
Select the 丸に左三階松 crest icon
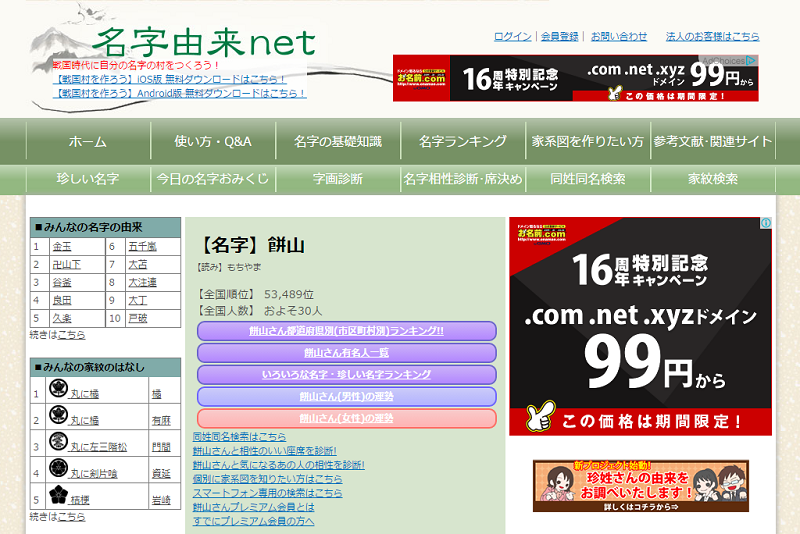pos(58,443)
